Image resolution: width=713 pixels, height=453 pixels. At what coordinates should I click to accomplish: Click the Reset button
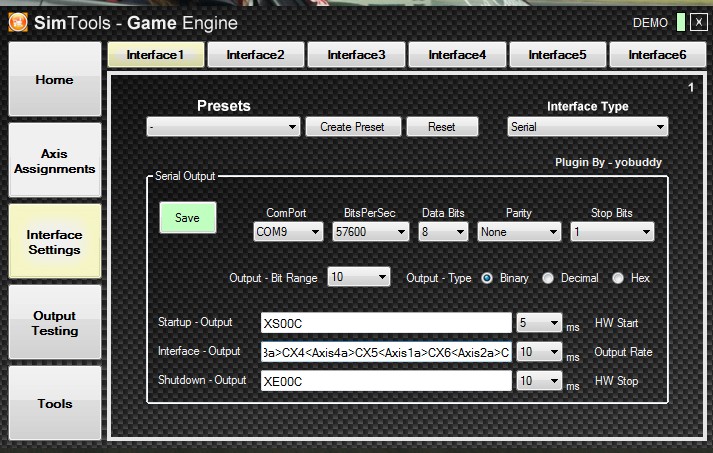tap(442, 127)
